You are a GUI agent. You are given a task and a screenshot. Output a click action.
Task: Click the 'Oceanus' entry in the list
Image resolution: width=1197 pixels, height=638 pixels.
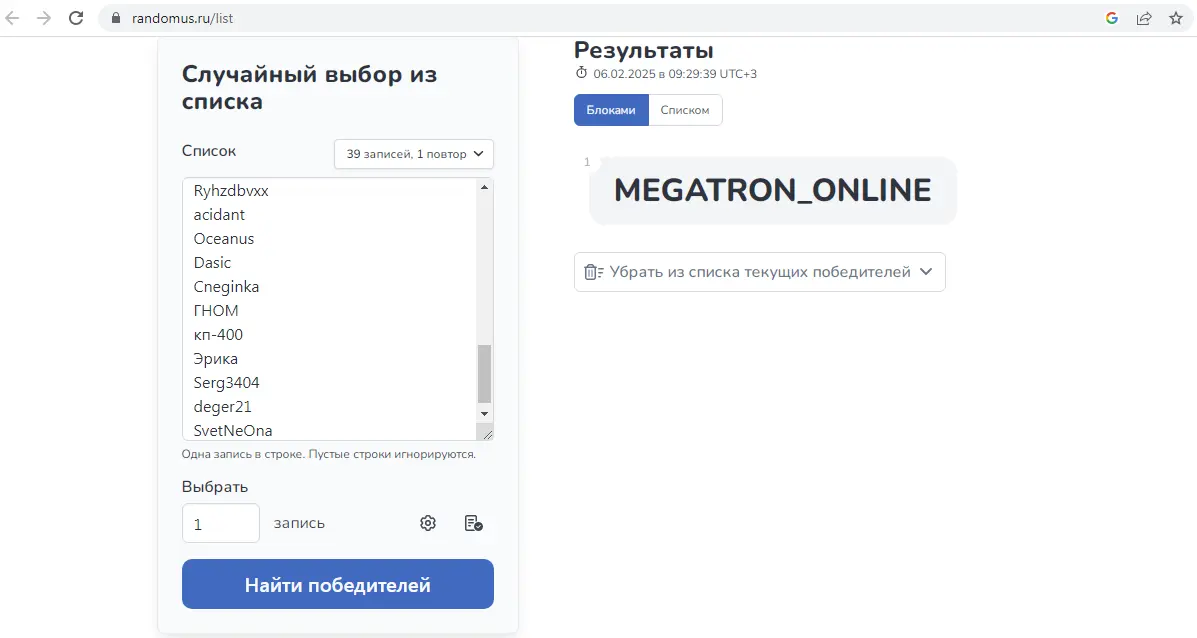tap(224, 239)
